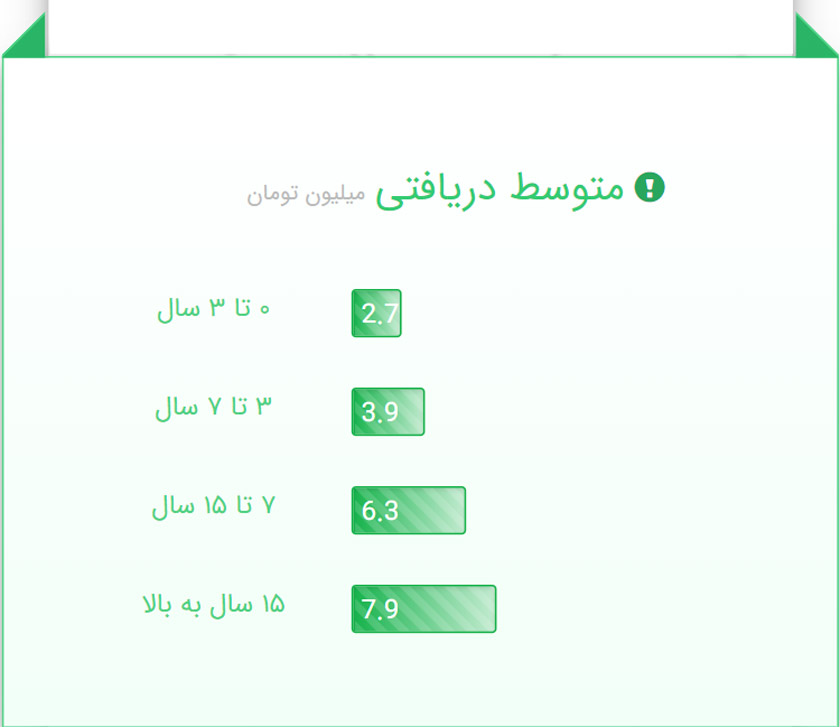Click the number 6.3 in the third bar
Viewport: 840px width, 727px height.
[380, 511]
